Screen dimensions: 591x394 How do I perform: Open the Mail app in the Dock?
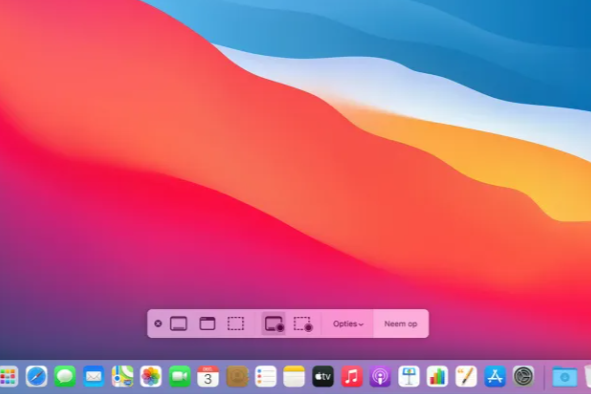pos(93,376)
